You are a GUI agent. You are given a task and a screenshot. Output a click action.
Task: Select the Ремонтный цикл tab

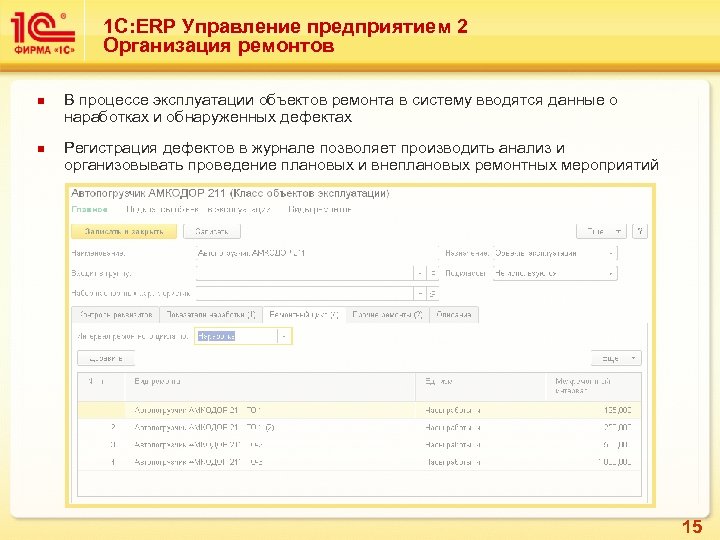click(x=304, y=315)
